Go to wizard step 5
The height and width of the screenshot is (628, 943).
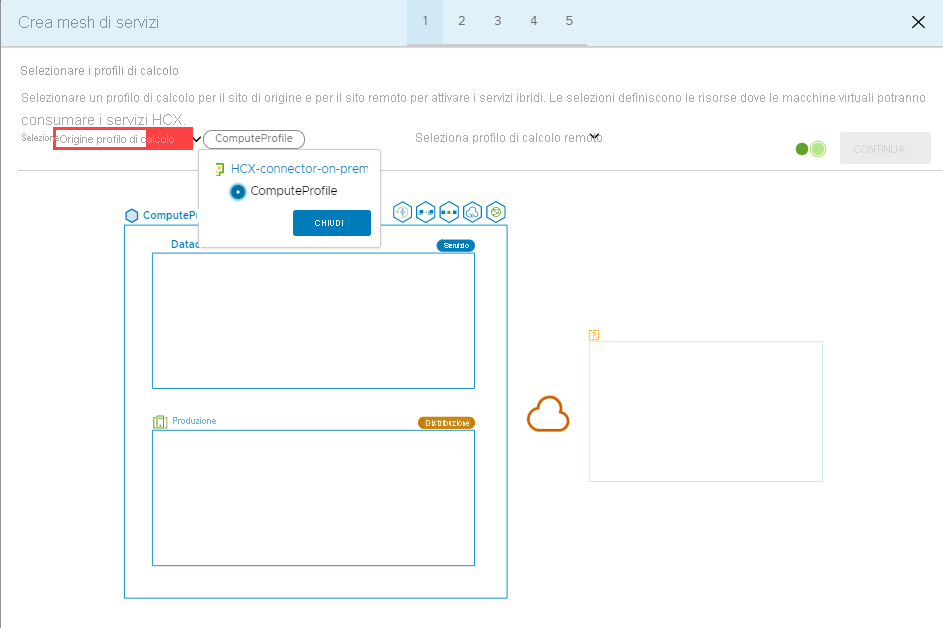point(569,21)
